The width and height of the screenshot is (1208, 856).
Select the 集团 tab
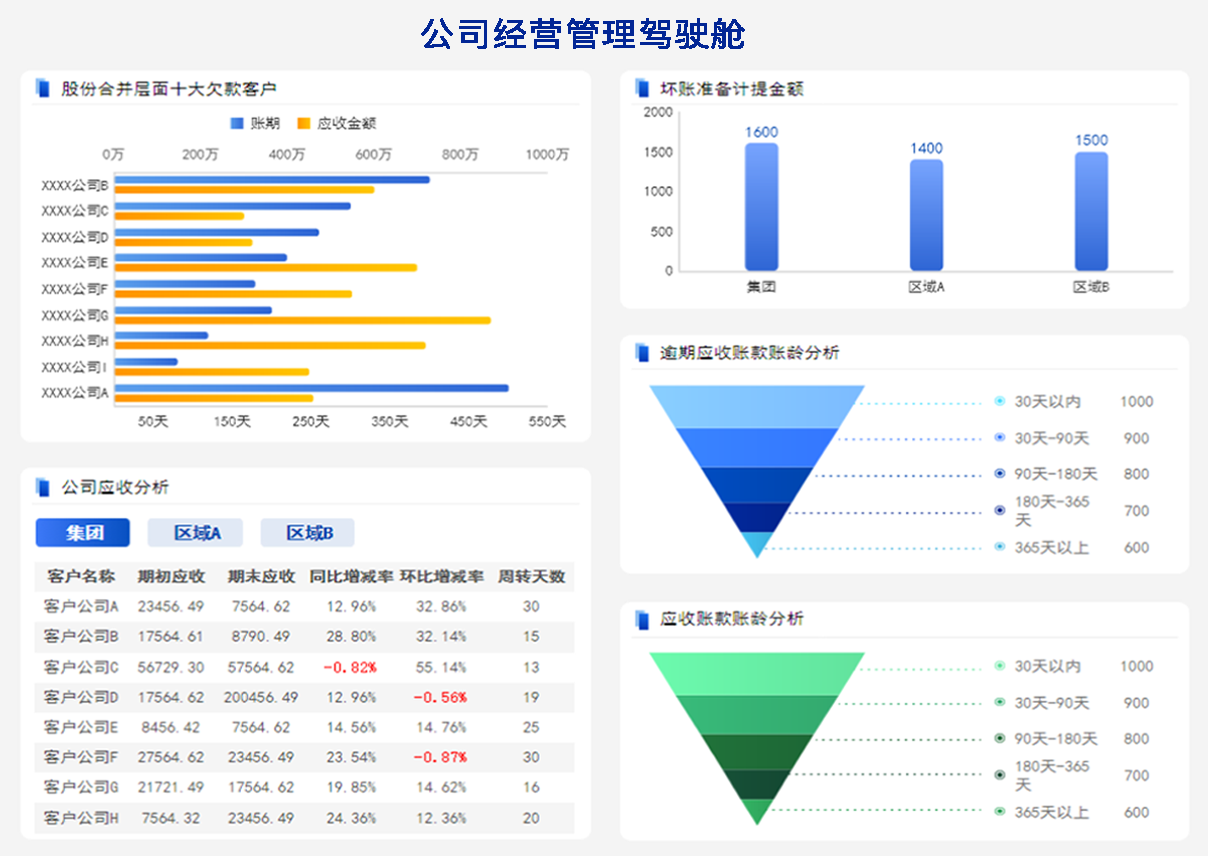point(83,533)
